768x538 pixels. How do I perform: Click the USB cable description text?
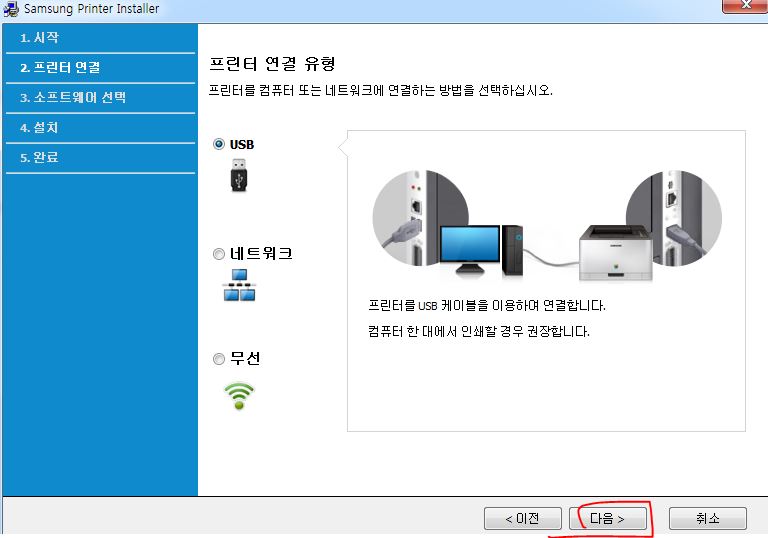point(487,306)
